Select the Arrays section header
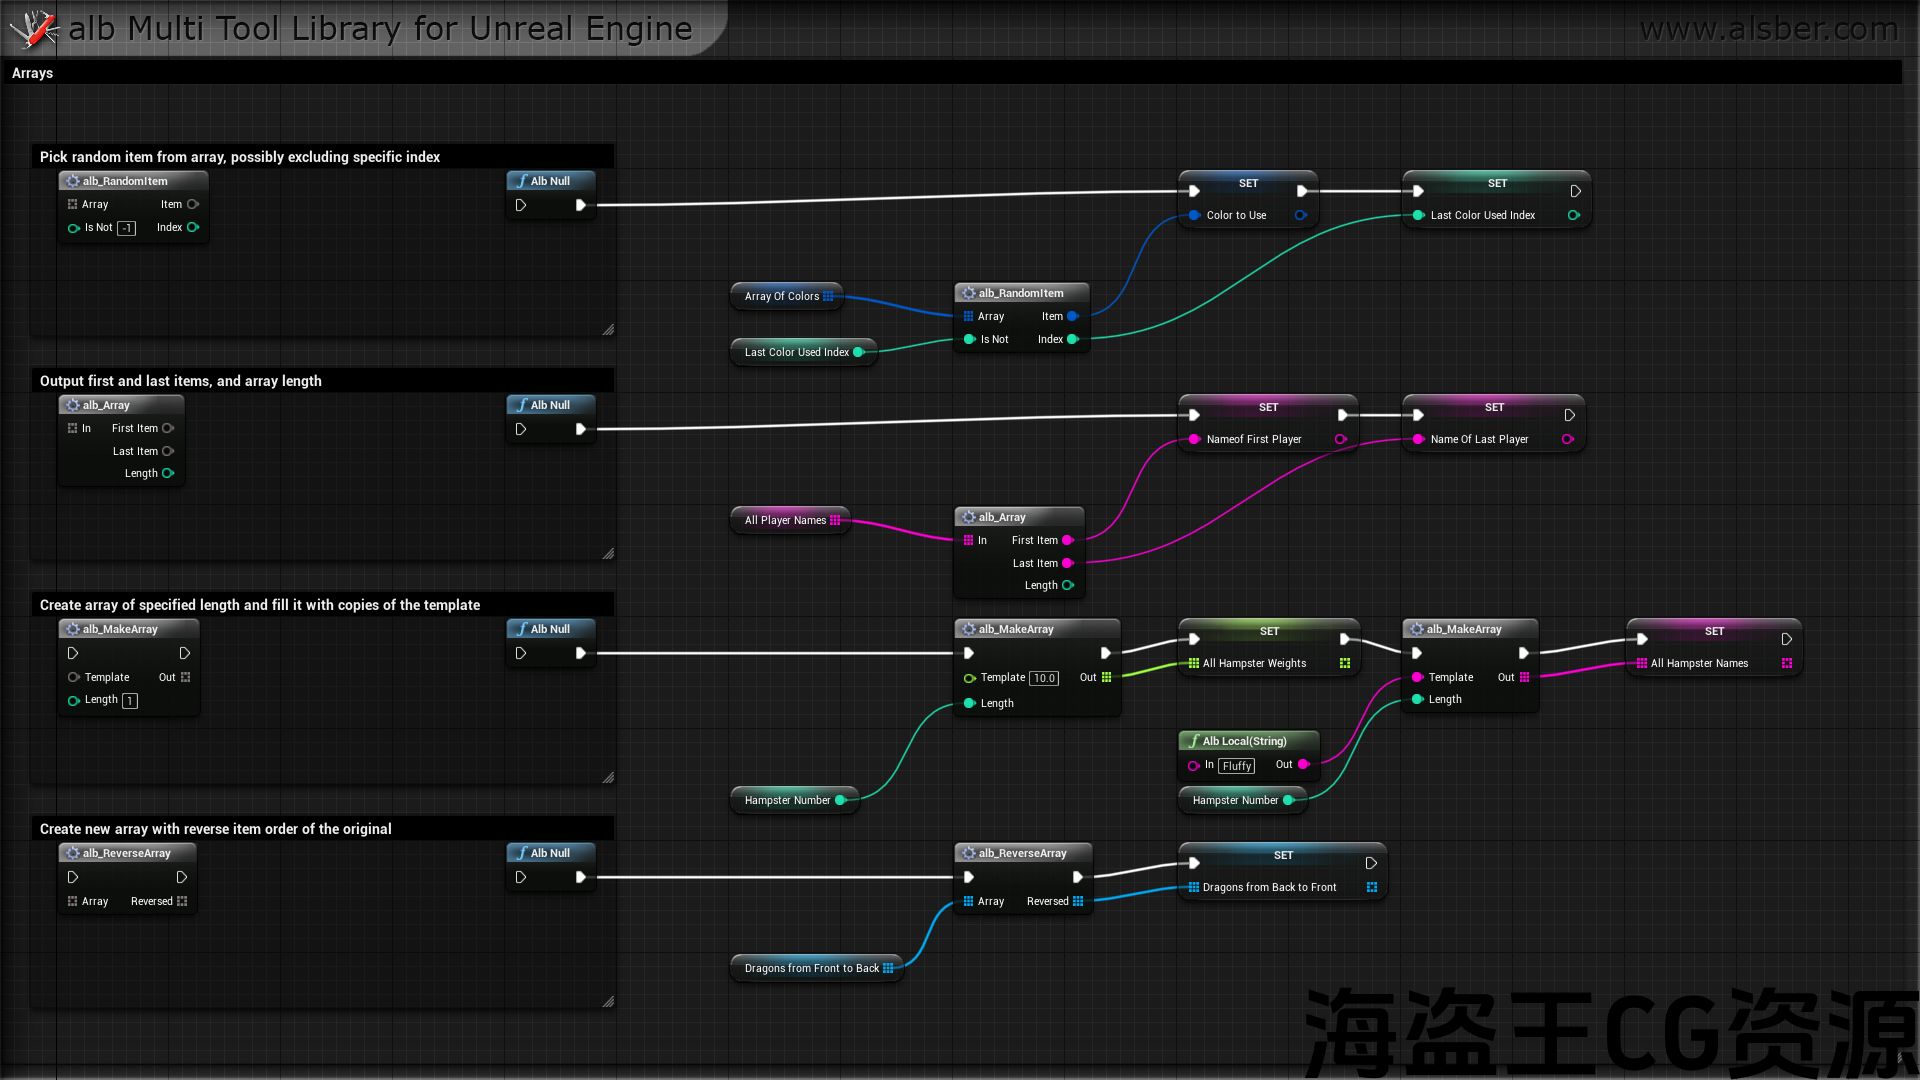 point(32,73)
